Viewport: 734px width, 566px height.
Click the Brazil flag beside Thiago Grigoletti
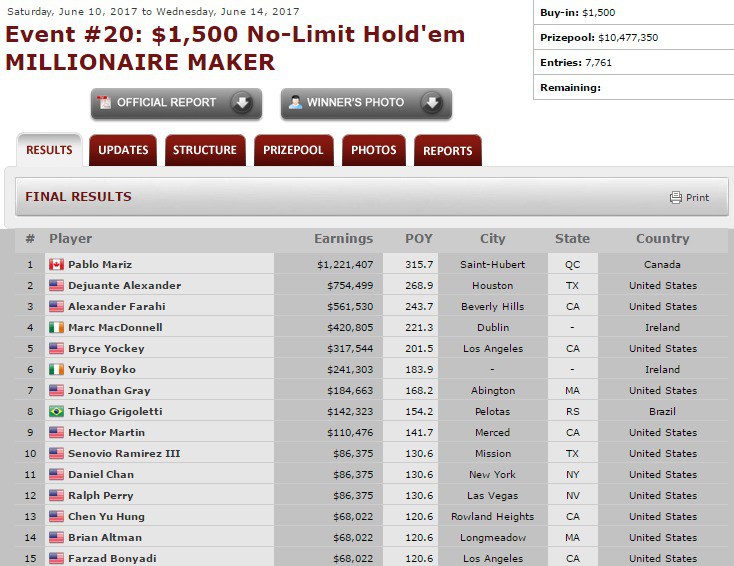coord(56,412)
